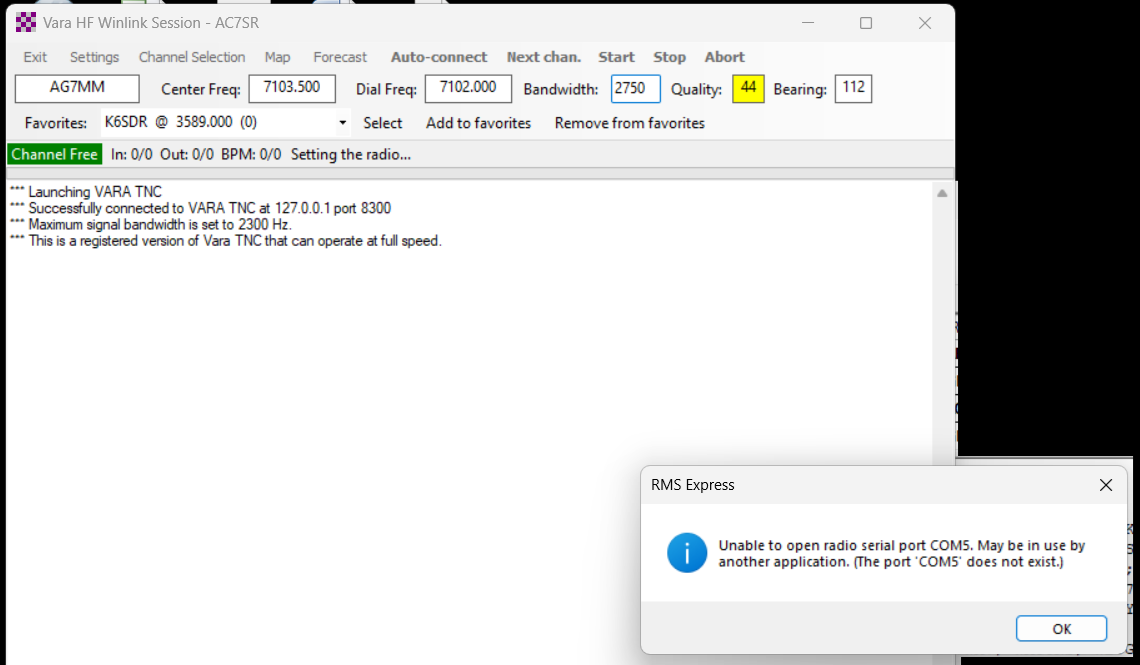Click the yellow Quality value 44
Viewport: 1140px width, 665px height.
point(748,89)
